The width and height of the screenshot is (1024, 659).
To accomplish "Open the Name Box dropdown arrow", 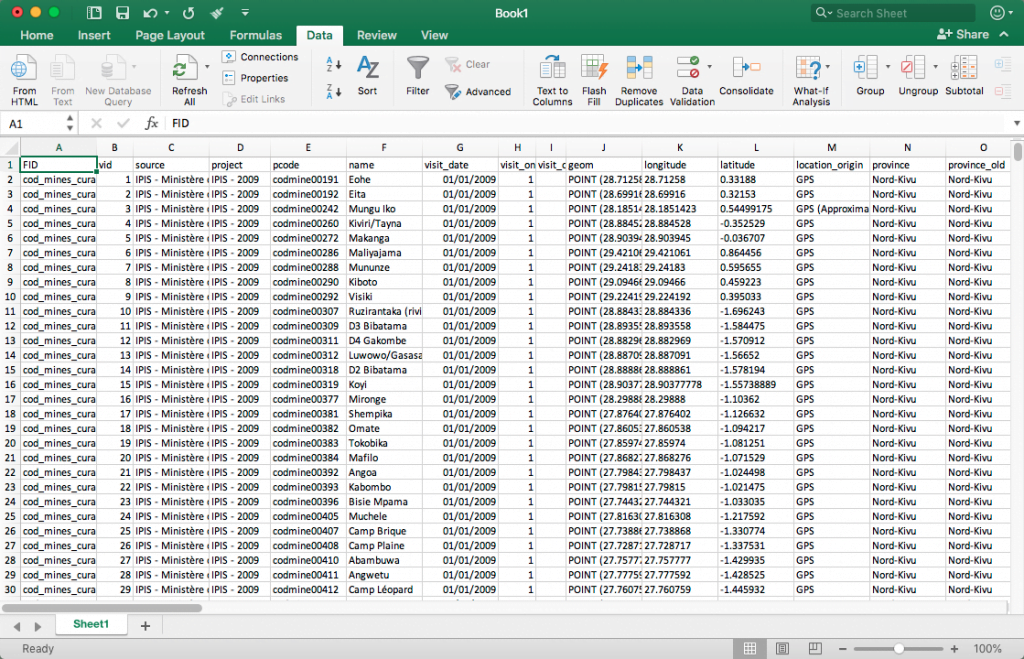I will [68, 124].
